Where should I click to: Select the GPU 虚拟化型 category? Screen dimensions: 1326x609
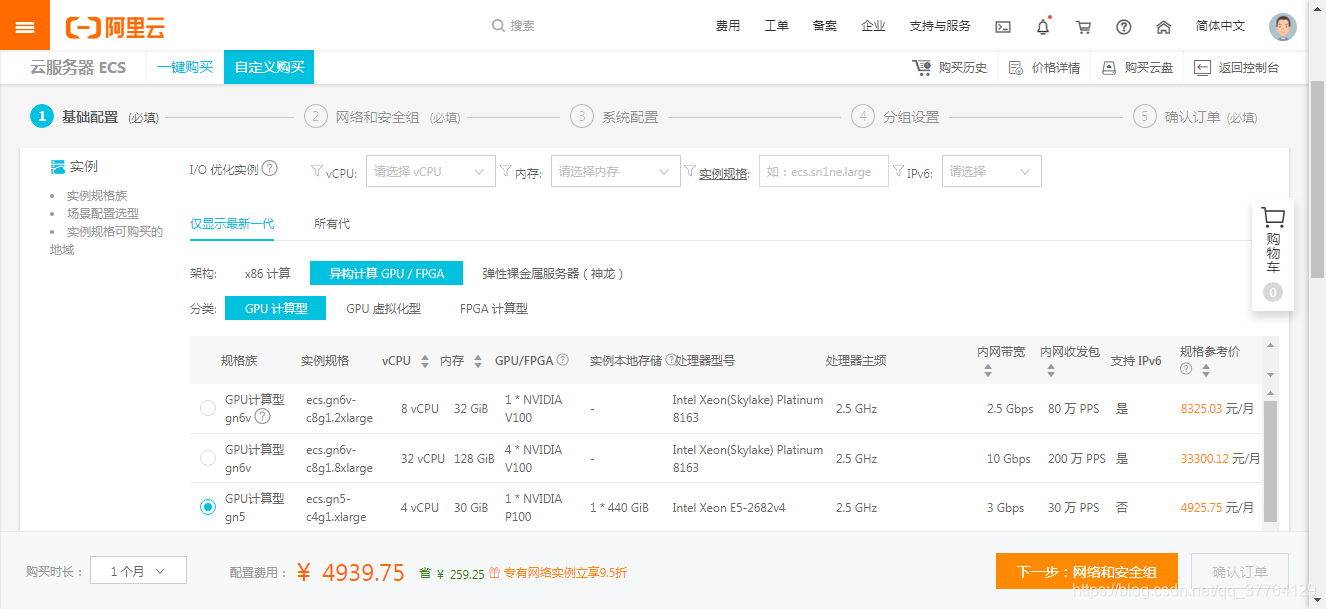383,309
